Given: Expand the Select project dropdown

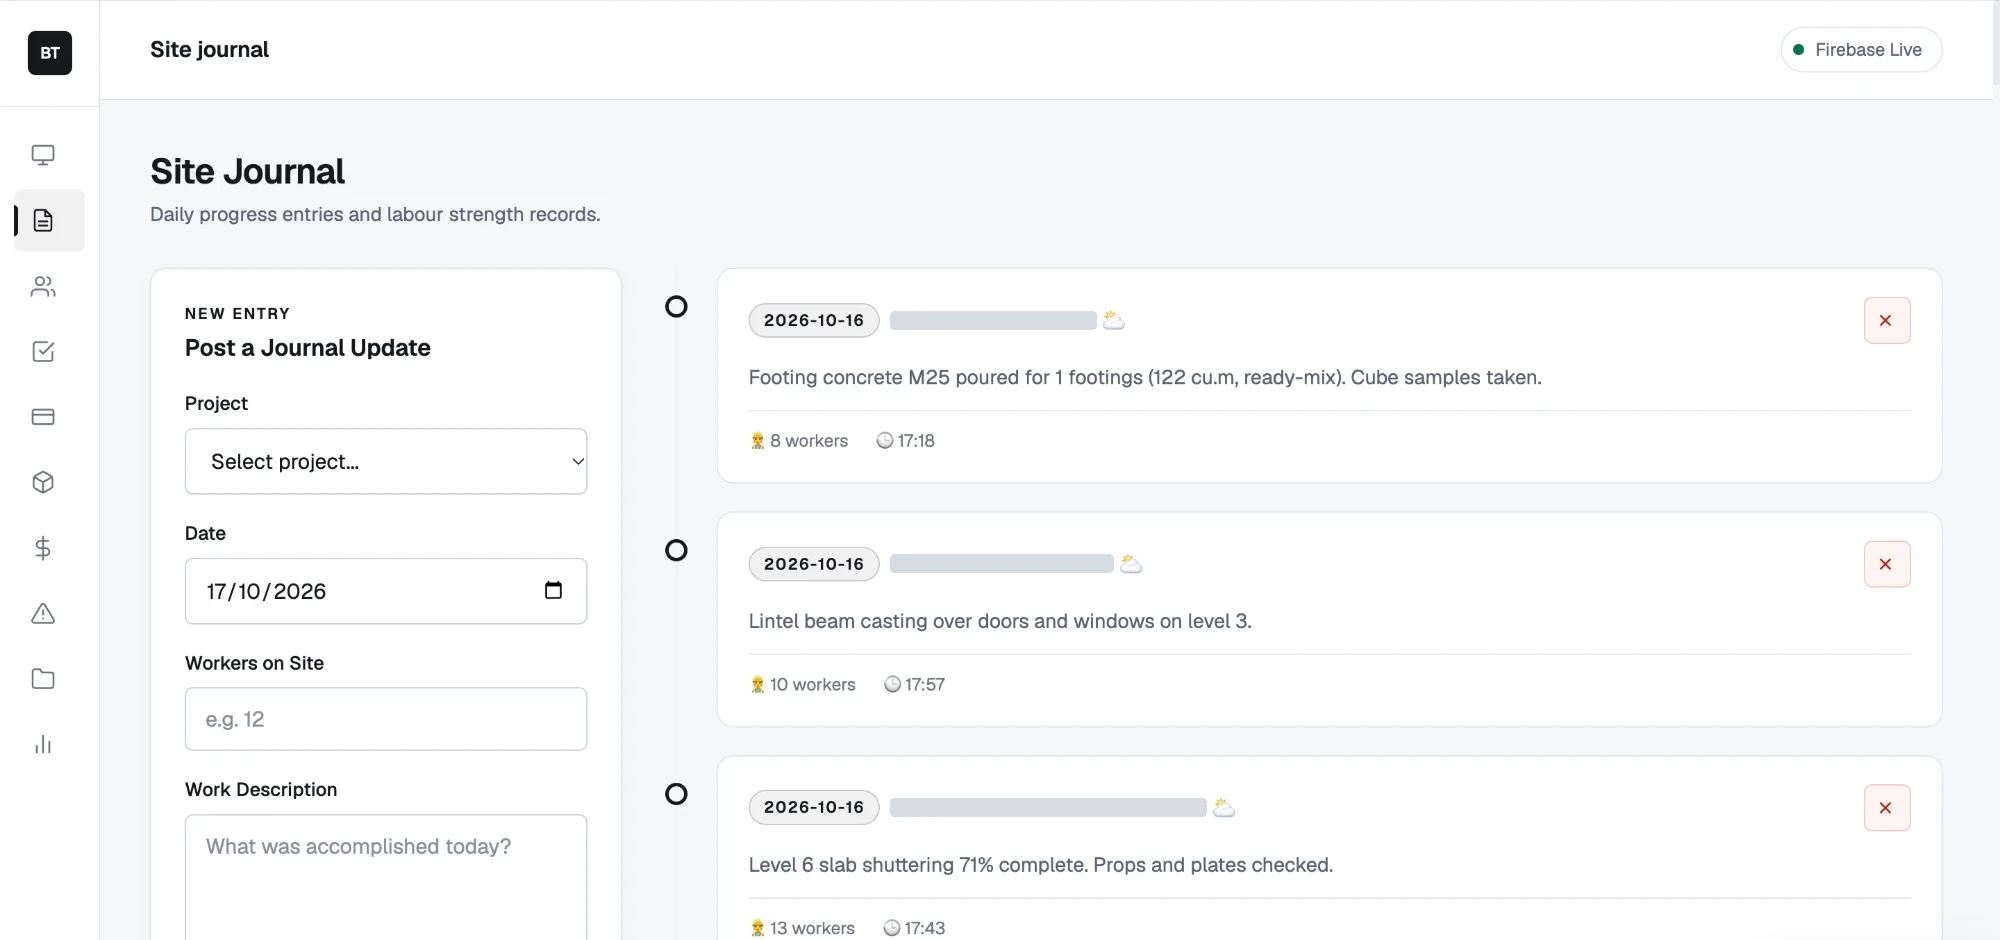Looking at the screenshot, I should 386,461.
